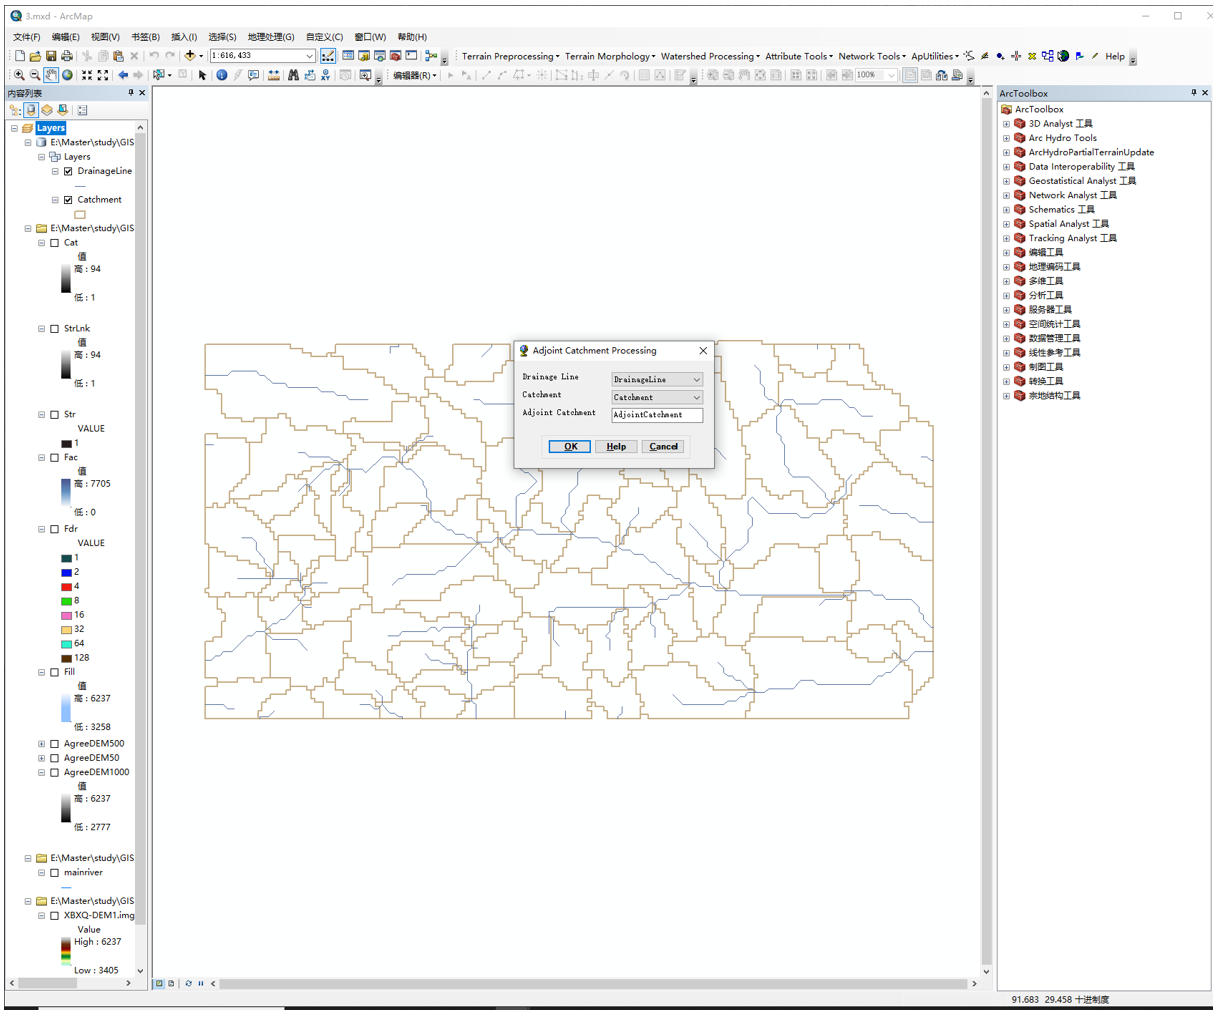
Task: Click the Full Extent globe icon
Action: tap(67, 74)
